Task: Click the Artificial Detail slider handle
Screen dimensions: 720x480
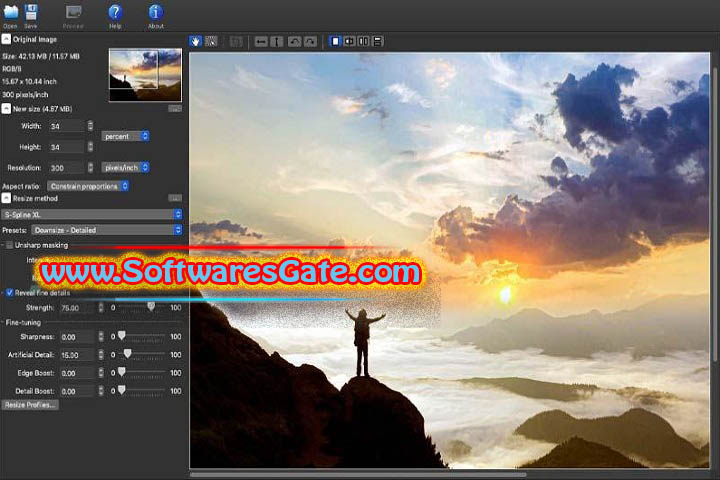Action: click(x=128, y=354)
